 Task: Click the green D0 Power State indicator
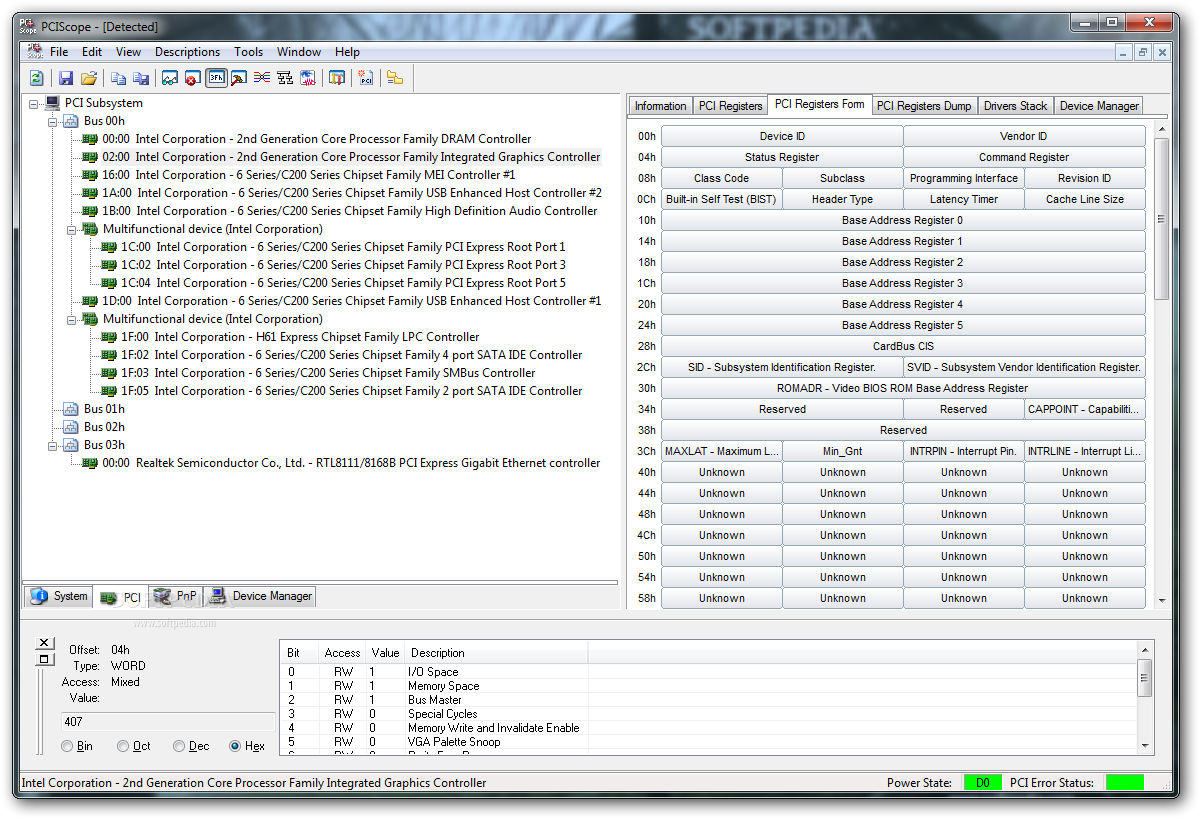click(982, 783)
